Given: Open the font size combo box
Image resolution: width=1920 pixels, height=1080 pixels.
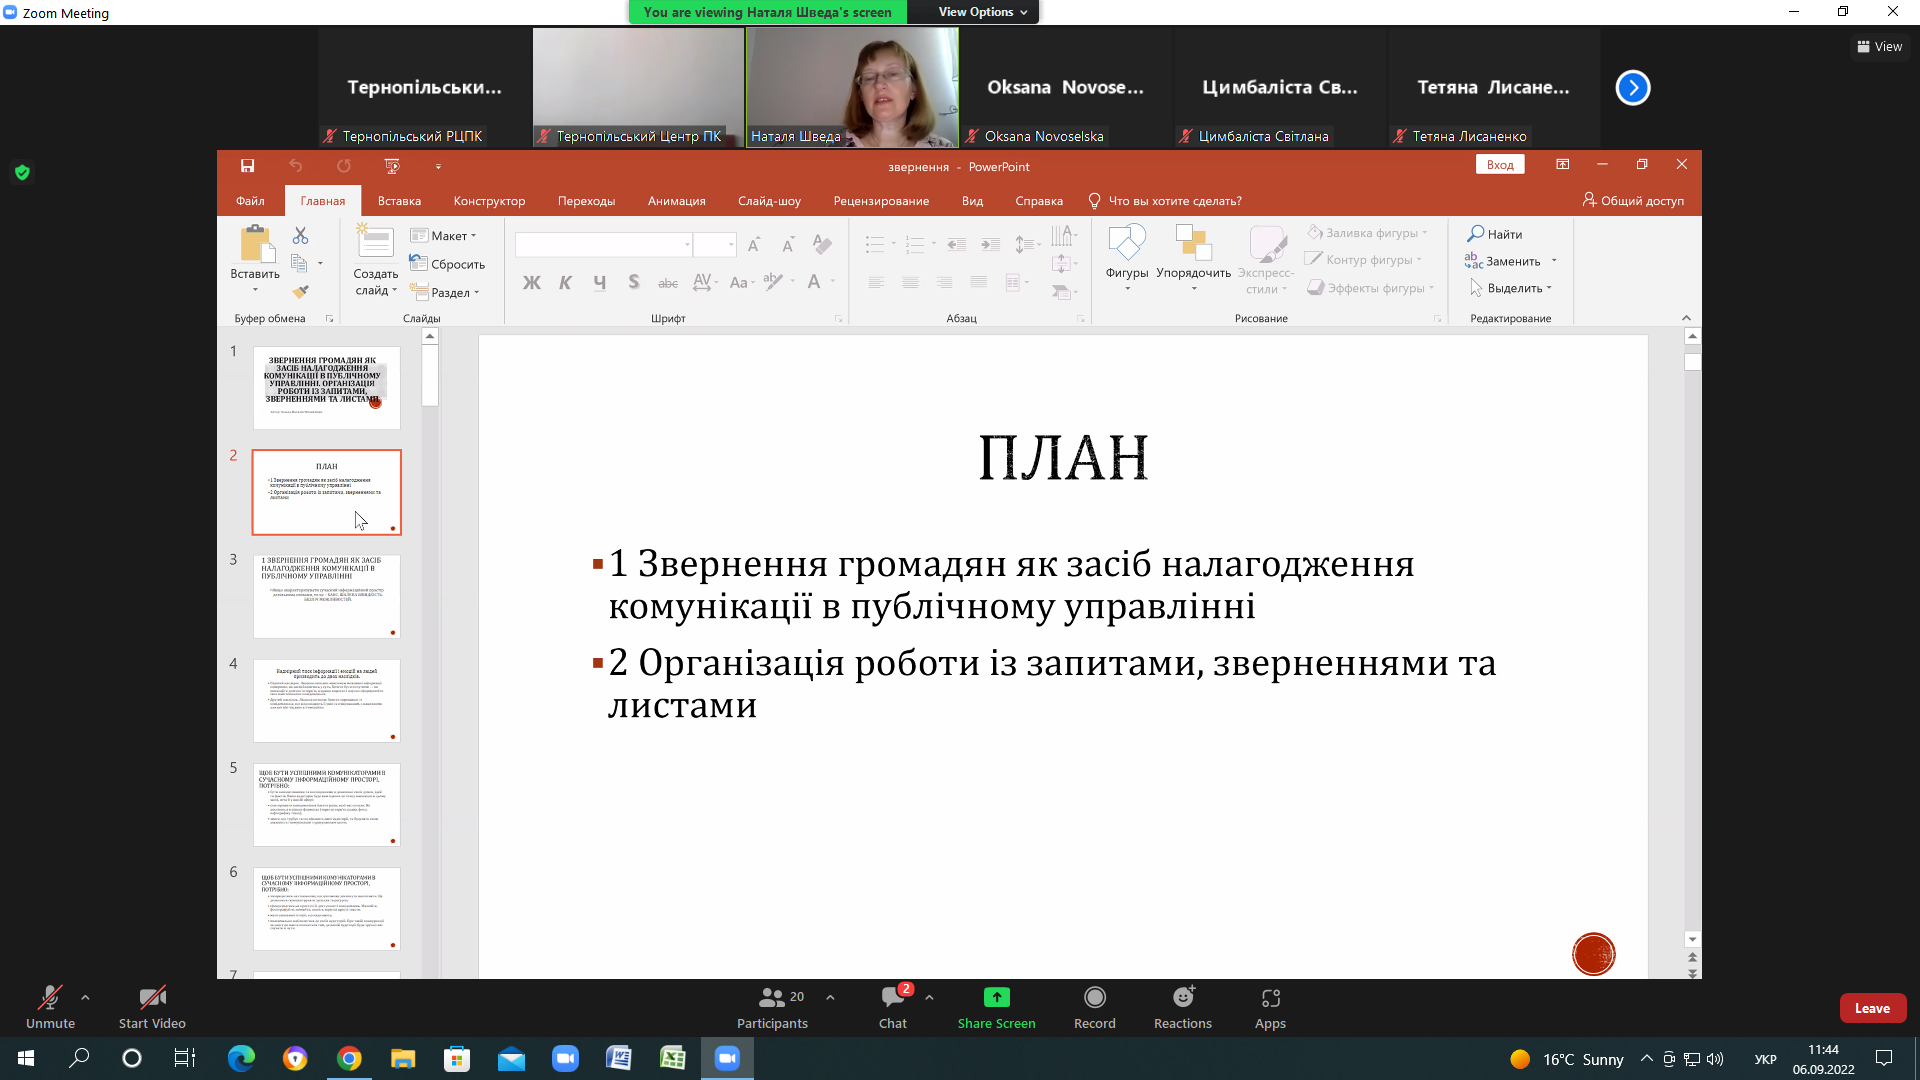Looking at the screenshot, I should coord(715,245).
